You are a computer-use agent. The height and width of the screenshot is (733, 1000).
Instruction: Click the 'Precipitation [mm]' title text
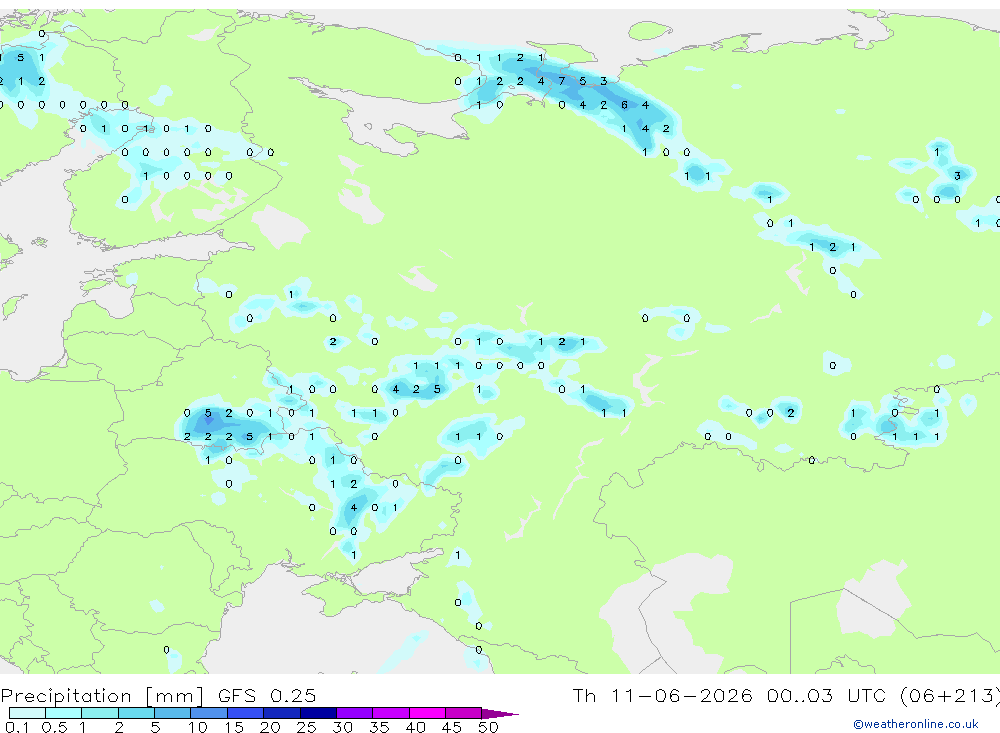coord(102,696)
